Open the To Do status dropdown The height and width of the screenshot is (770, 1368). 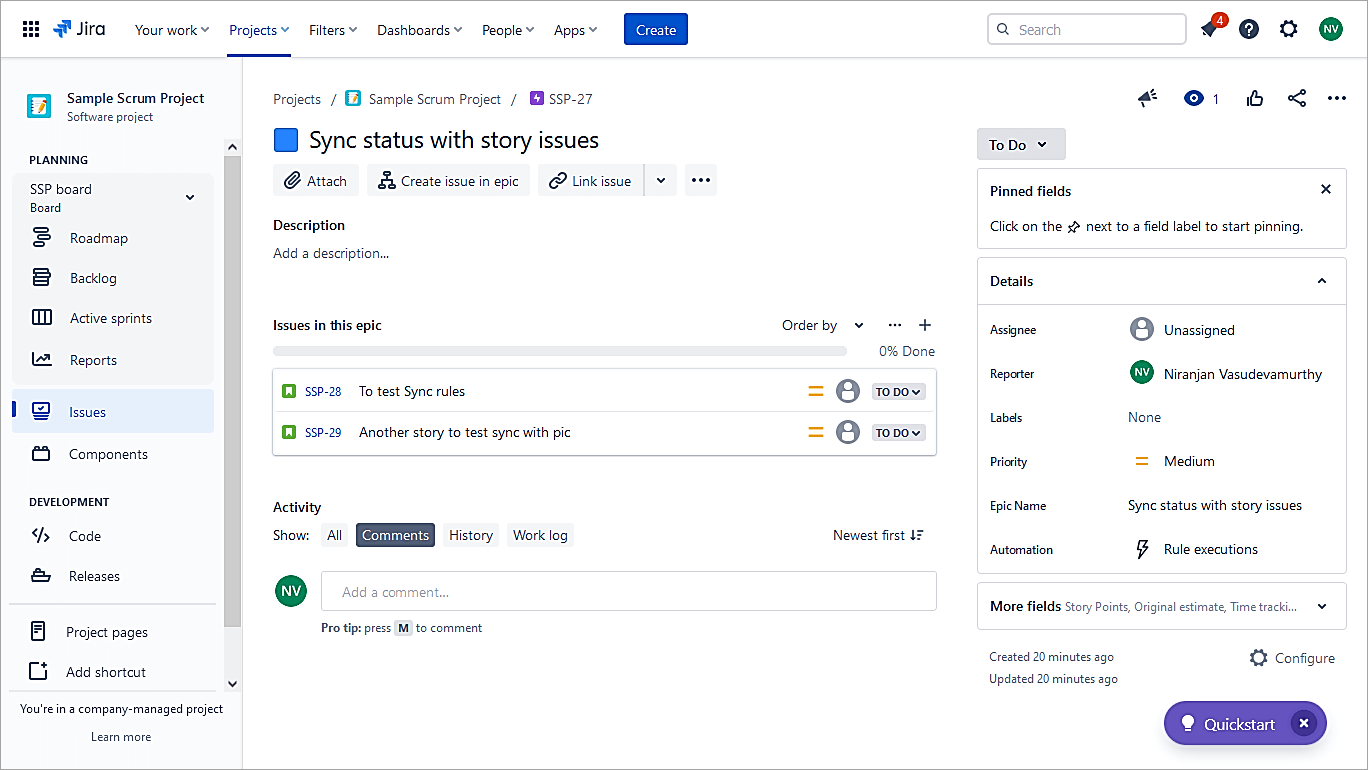coord(1020,144)
